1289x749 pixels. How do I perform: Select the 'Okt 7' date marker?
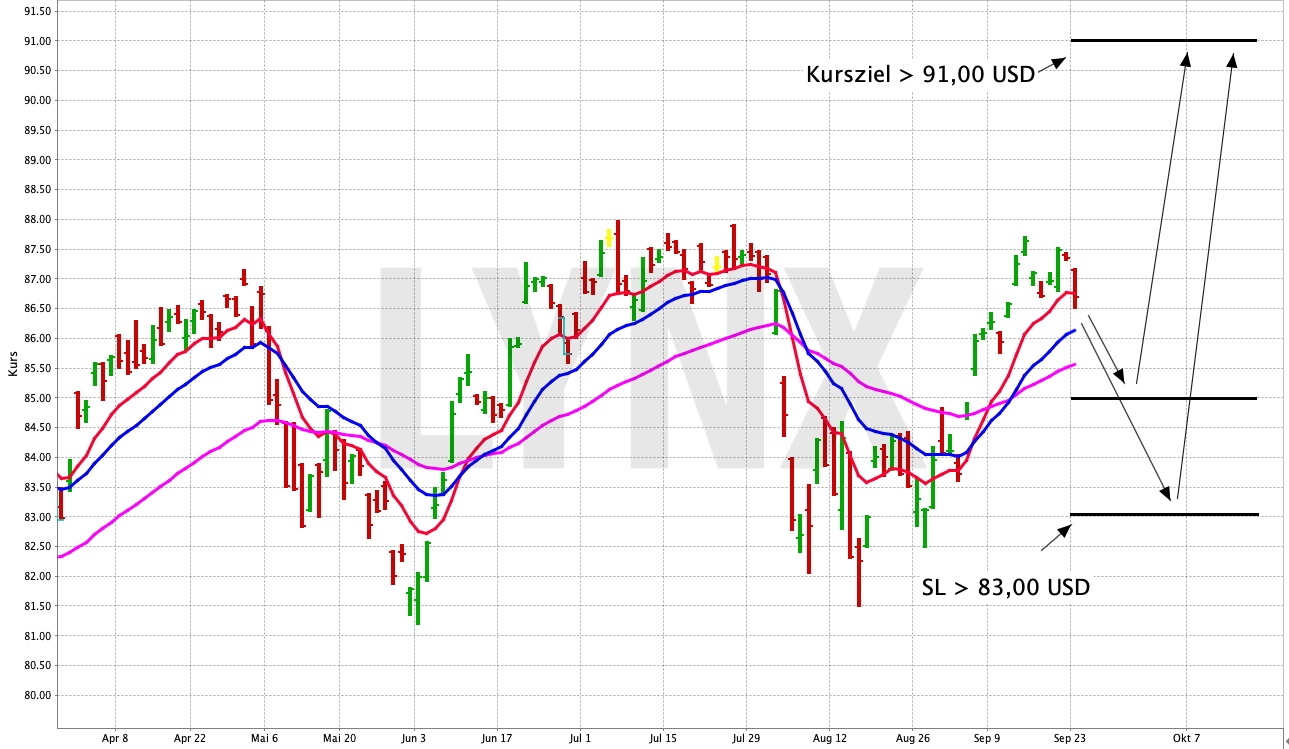click(x=1187, y=739)
